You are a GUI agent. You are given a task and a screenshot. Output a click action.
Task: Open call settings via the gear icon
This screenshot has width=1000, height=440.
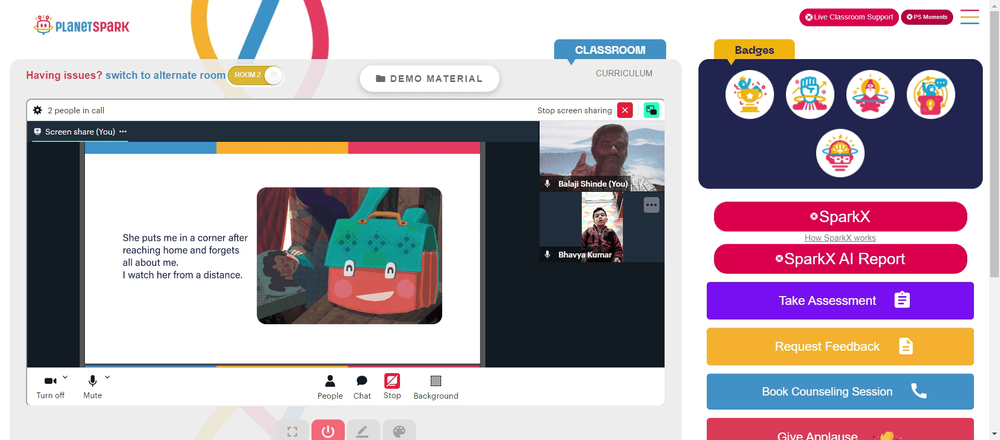(x=38, y=110)
